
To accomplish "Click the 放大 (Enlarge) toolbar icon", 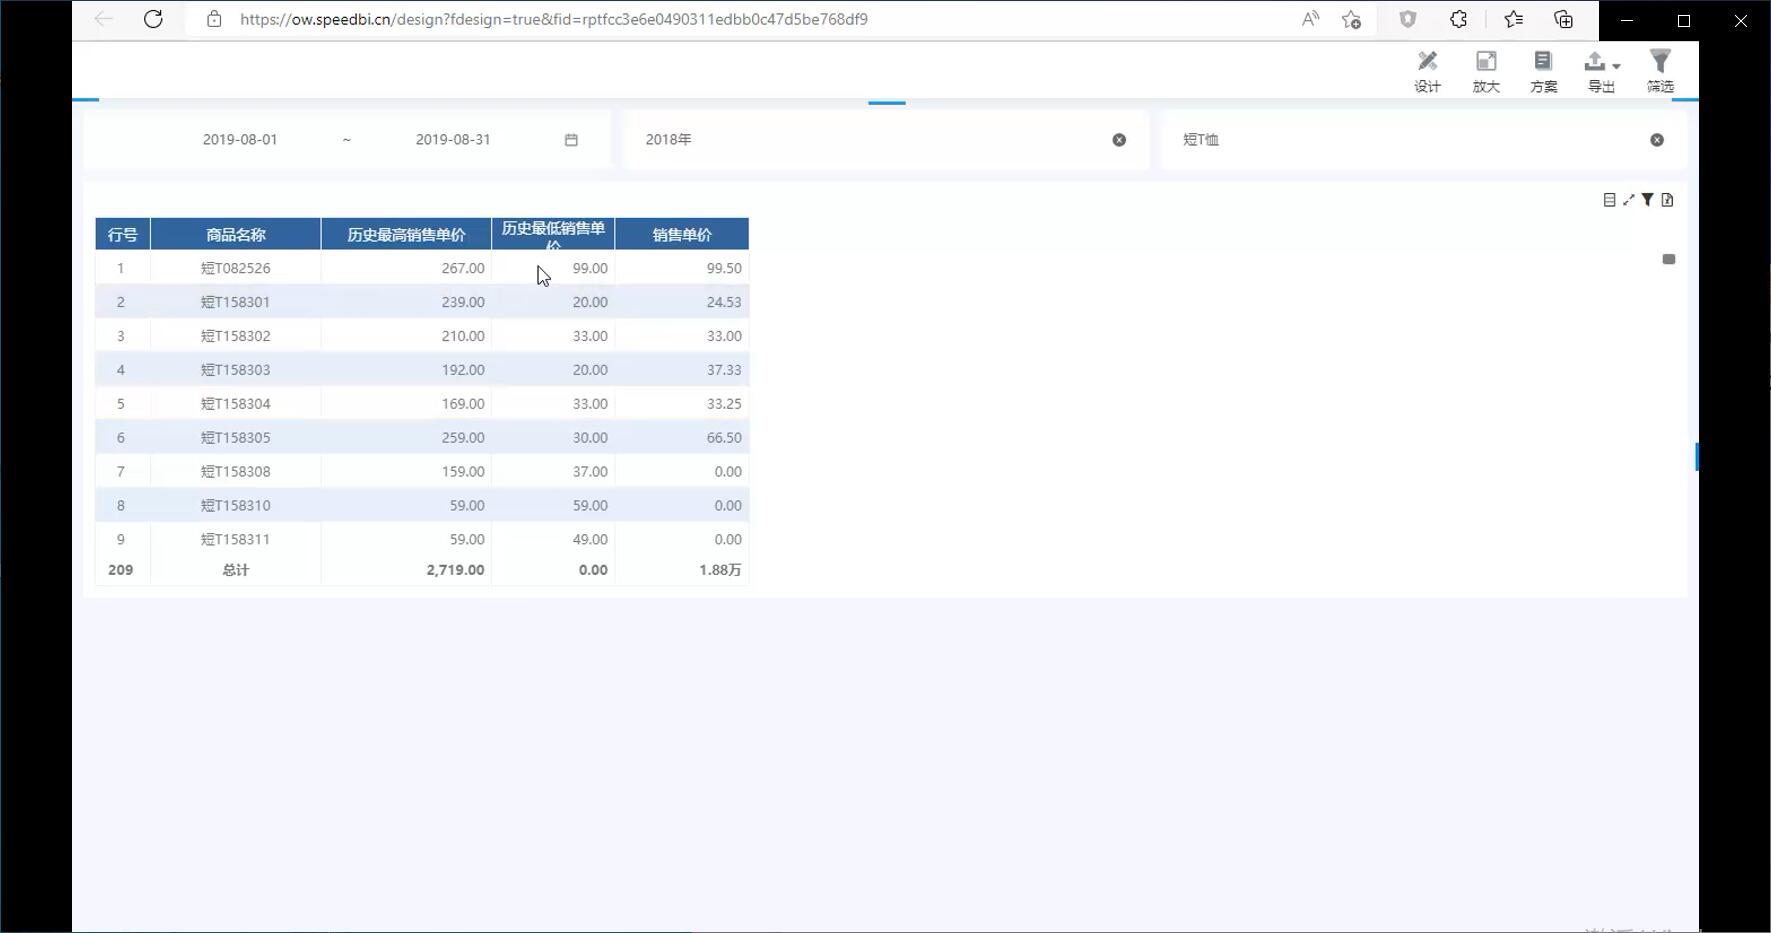I will tap(1486, 71).
